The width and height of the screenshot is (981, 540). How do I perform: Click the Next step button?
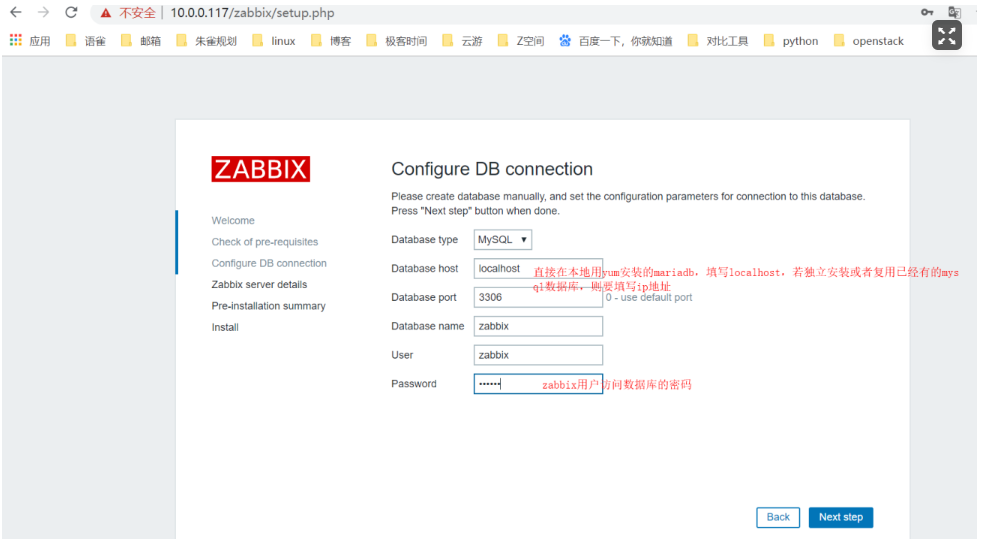point(841,517)
